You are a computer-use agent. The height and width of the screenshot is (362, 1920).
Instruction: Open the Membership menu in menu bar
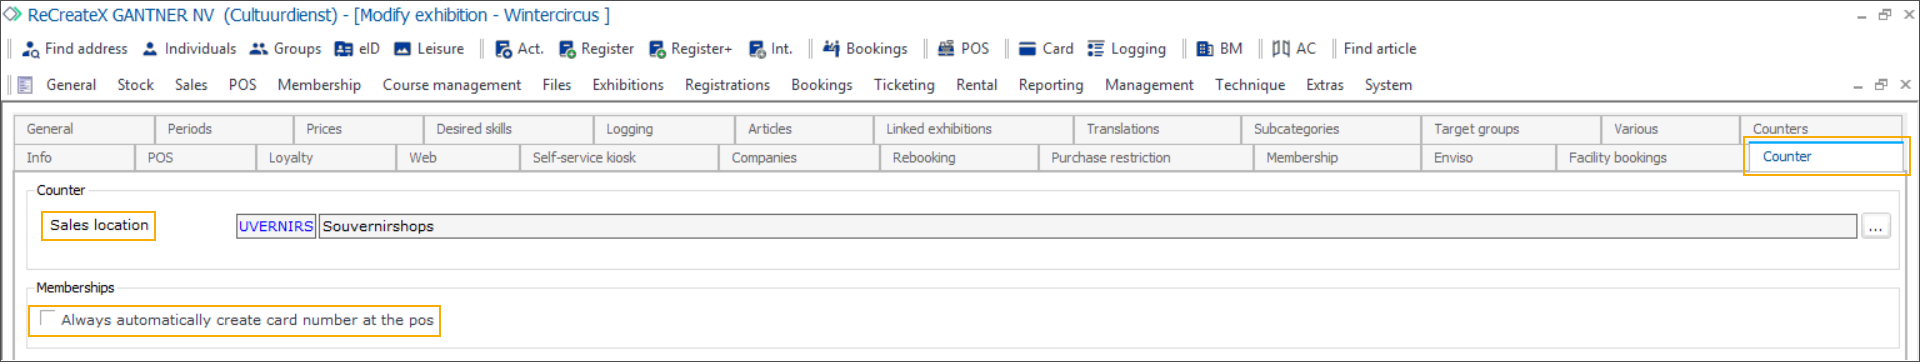click(x=319, y=85)
